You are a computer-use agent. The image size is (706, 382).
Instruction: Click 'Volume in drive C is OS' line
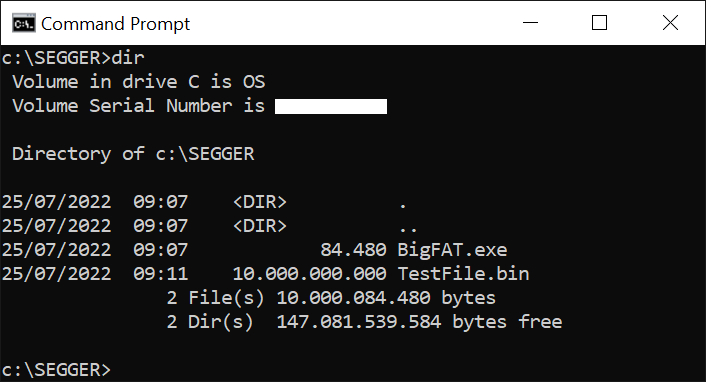tap(139, 82)
